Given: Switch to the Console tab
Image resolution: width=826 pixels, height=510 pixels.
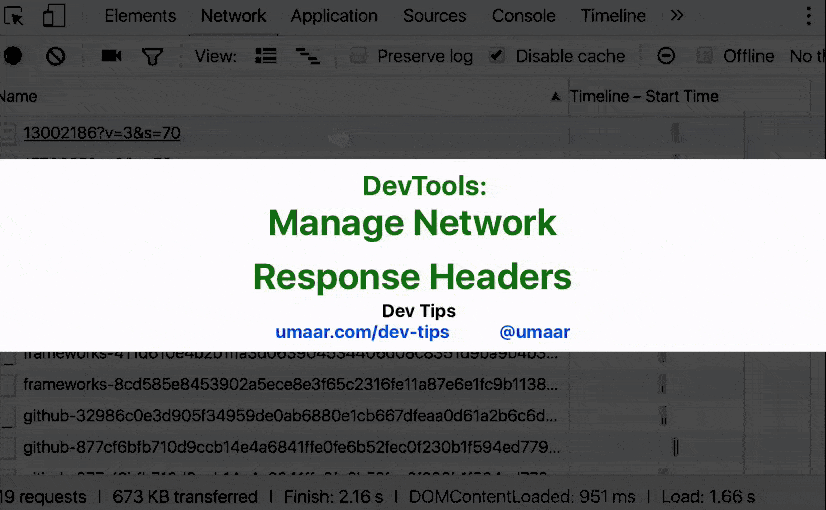Looking at the screenshot, I should (x=524, y=16).
